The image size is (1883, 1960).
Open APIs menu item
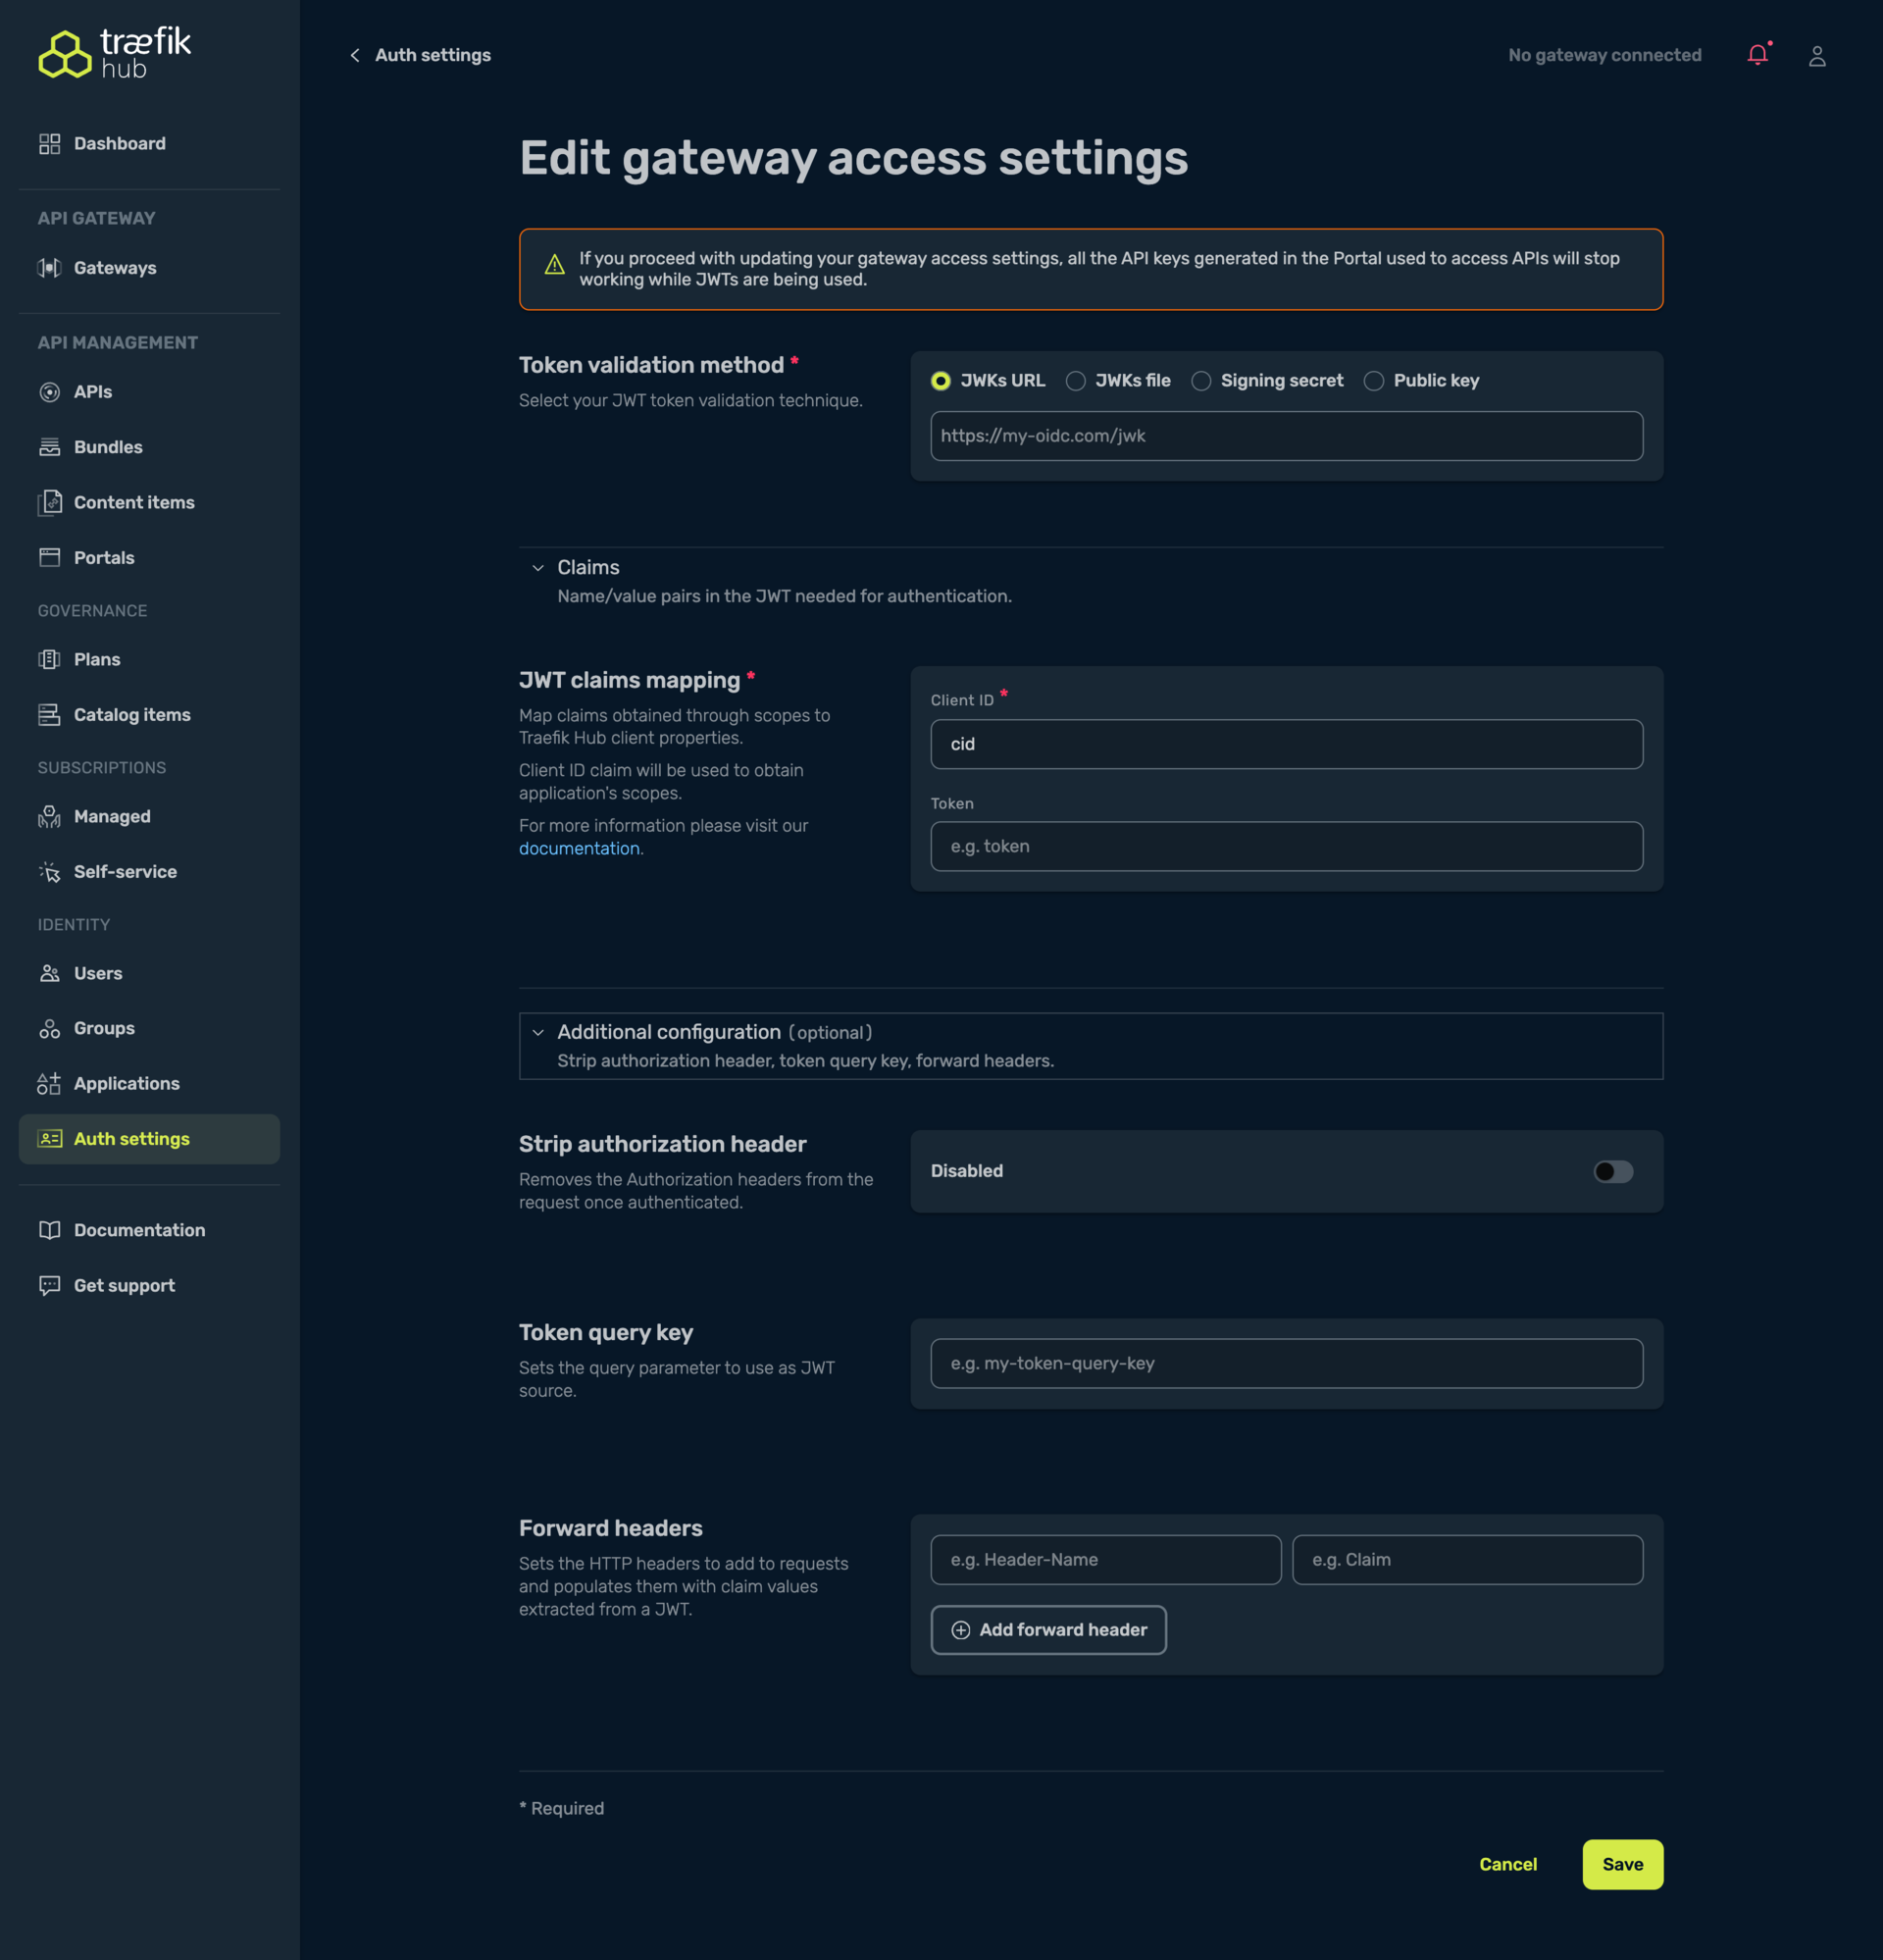(x=149, y=392)
